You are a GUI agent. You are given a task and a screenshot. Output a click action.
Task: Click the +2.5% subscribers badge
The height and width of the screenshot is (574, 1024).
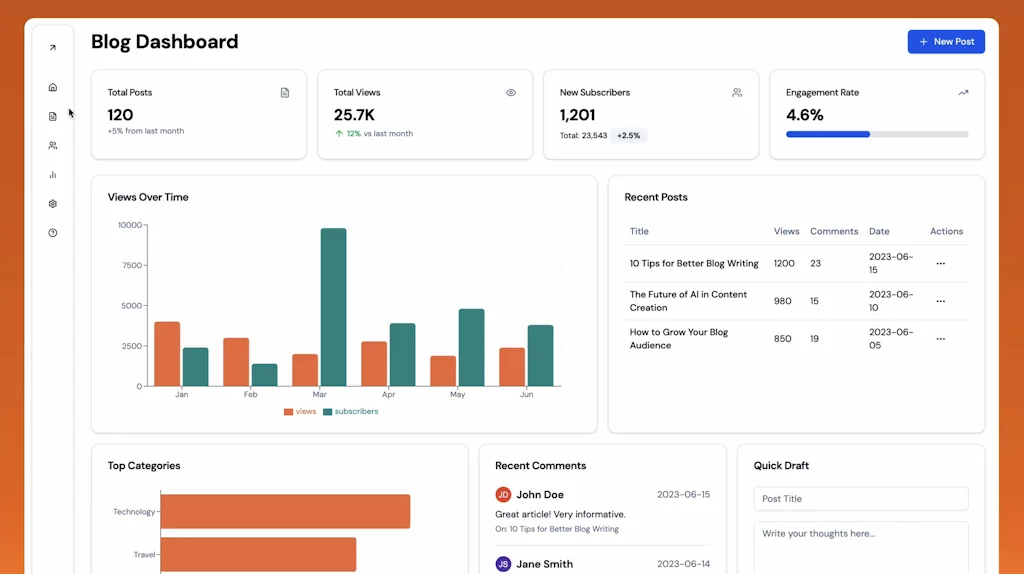629,135
